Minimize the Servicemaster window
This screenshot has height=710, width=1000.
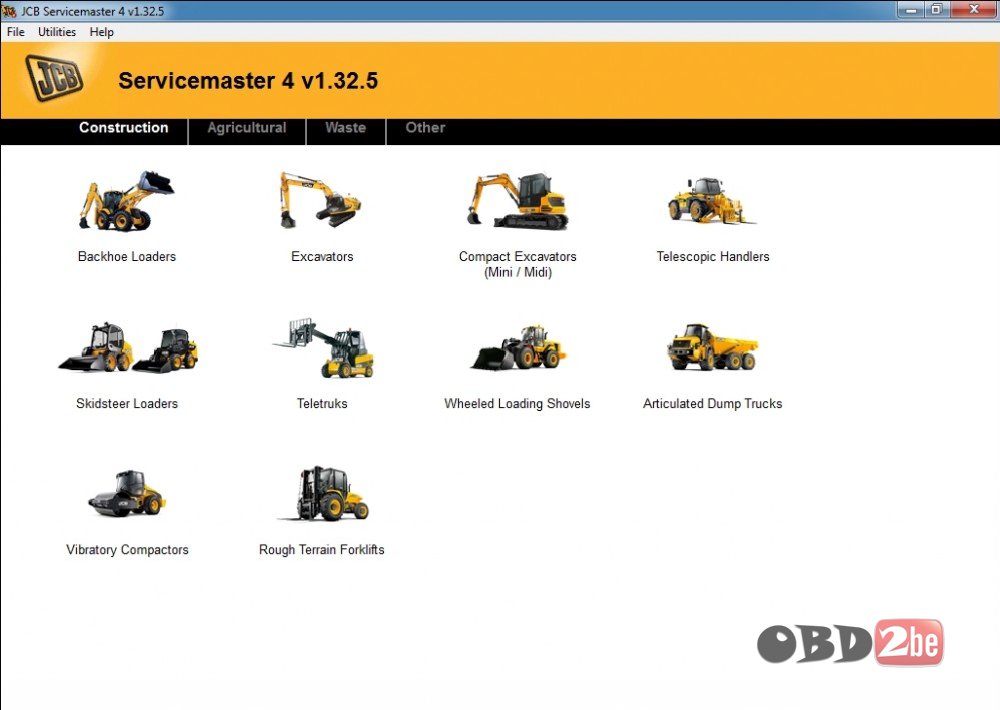point(911,10)
